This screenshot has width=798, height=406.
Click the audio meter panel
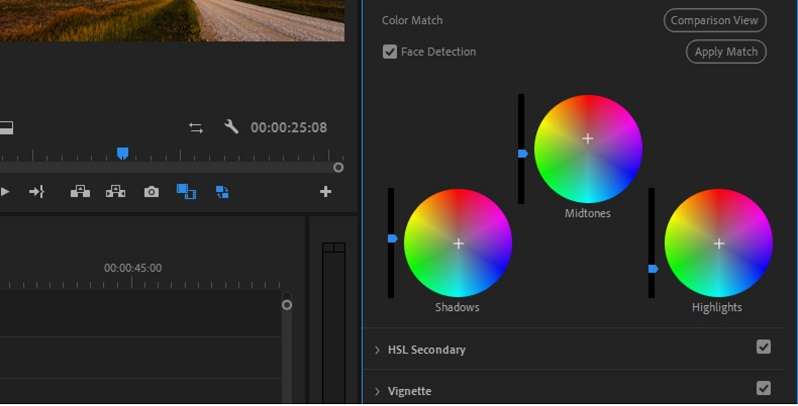point(333,322)
